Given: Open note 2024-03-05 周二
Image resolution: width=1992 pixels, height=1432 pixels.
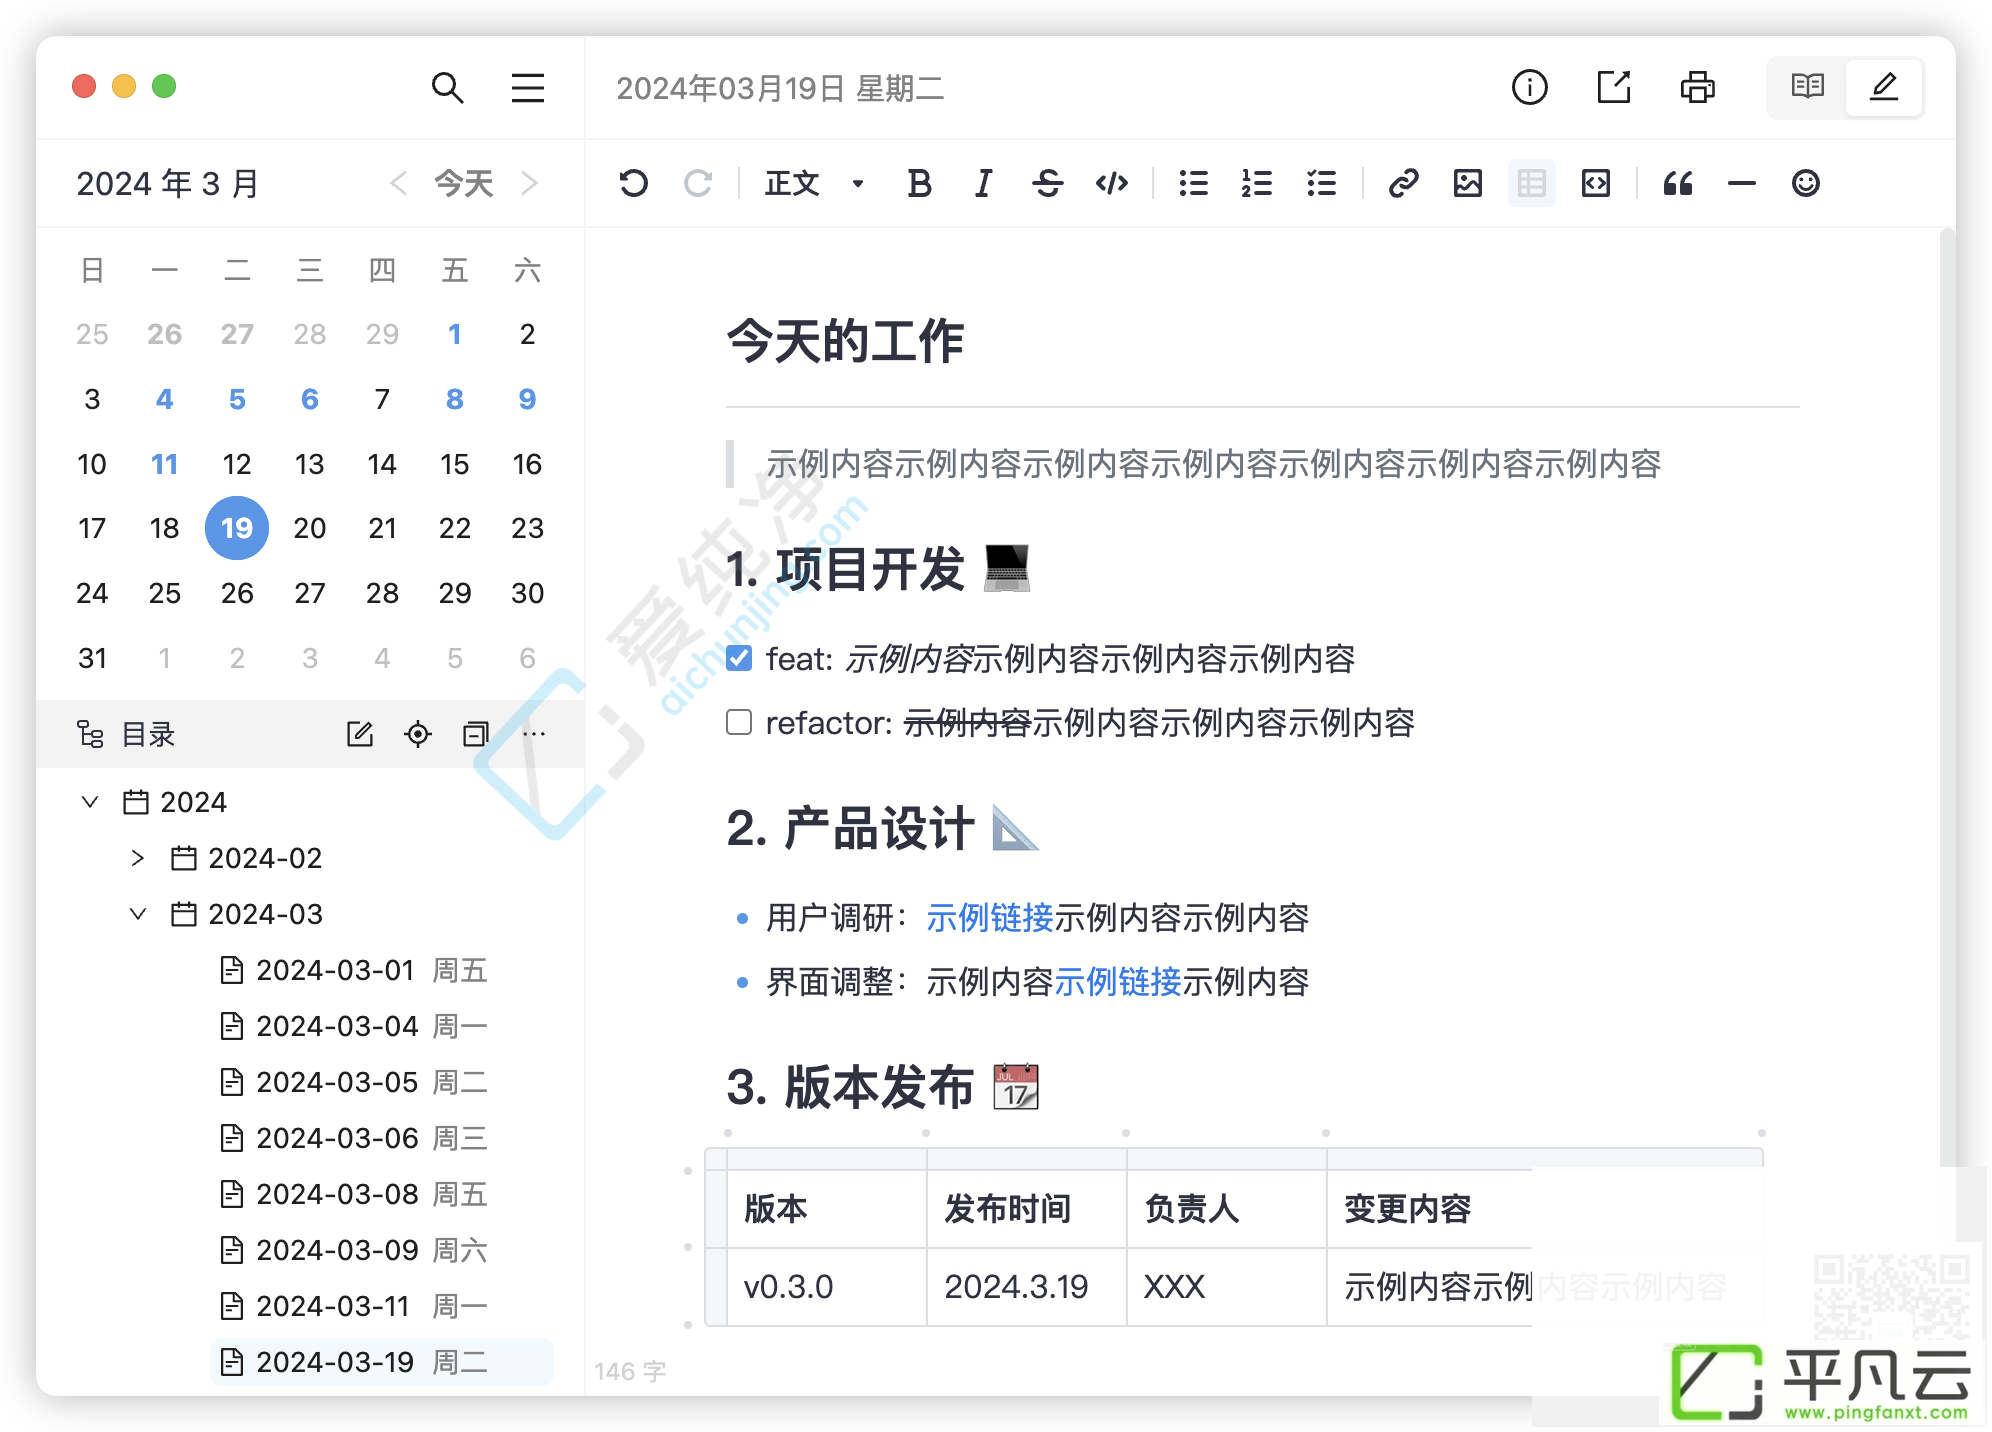Looking at the screenshot, I should click(x=353, y=1082).
